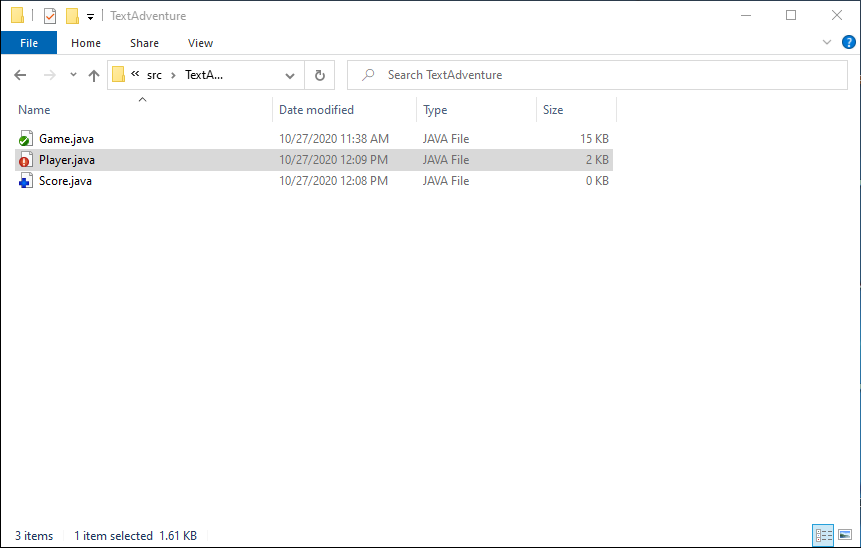Image resolution: width=861 pixels, height=548 pixels.
Task: Switch to the View ribbon tab
Action: point(200,43)
